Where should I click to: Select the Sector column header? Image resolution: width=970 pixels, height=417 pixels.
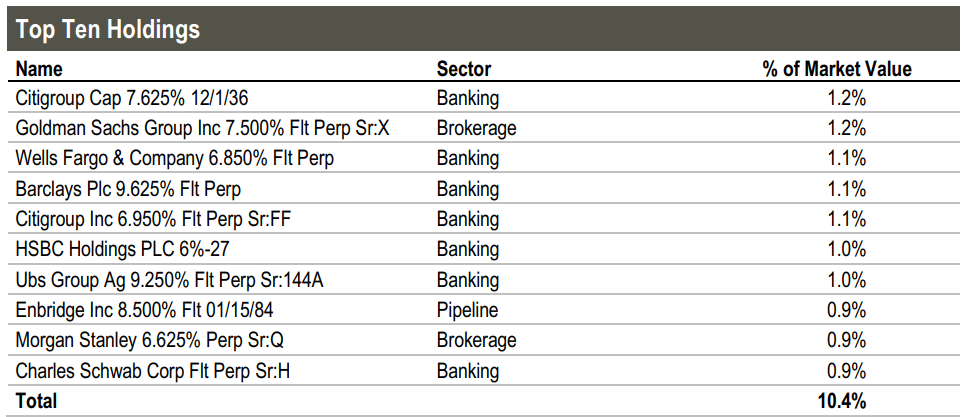click(463, 69)
